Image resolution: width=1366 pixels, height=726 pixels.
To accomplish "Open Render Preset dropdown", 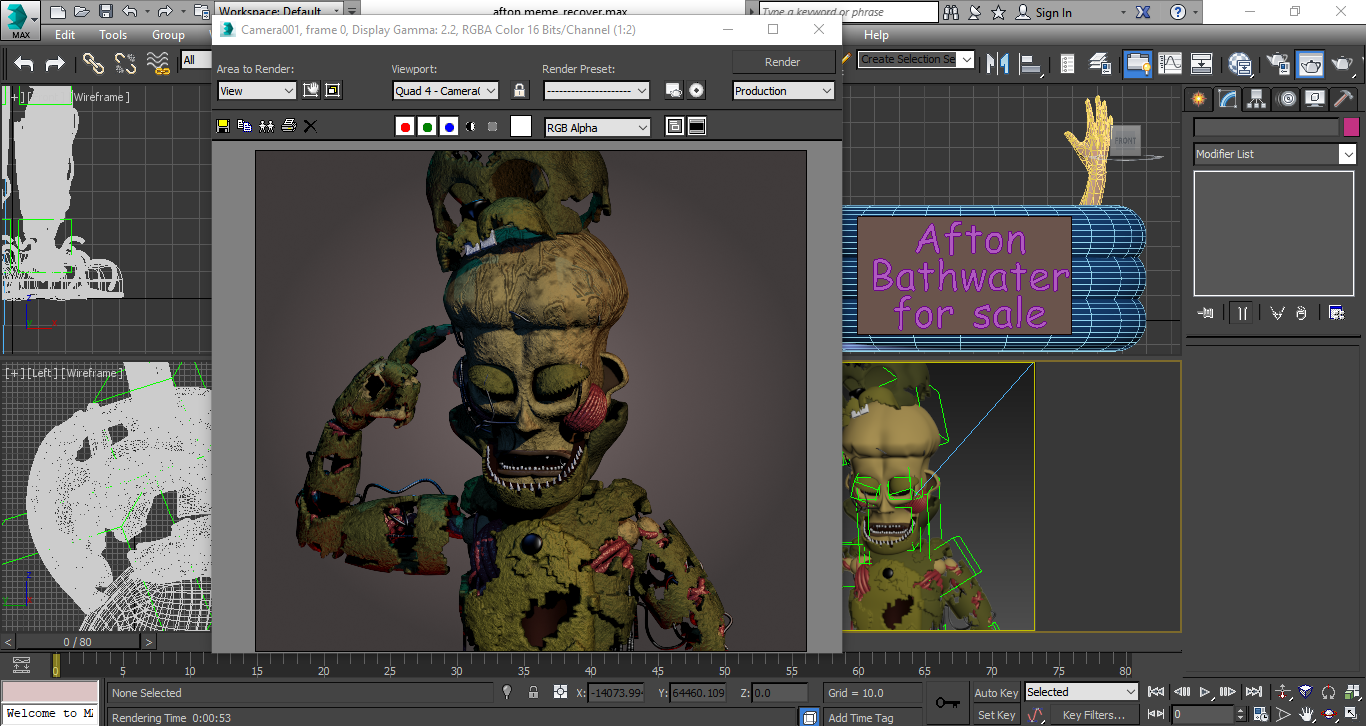I will [x=597, y=91].
